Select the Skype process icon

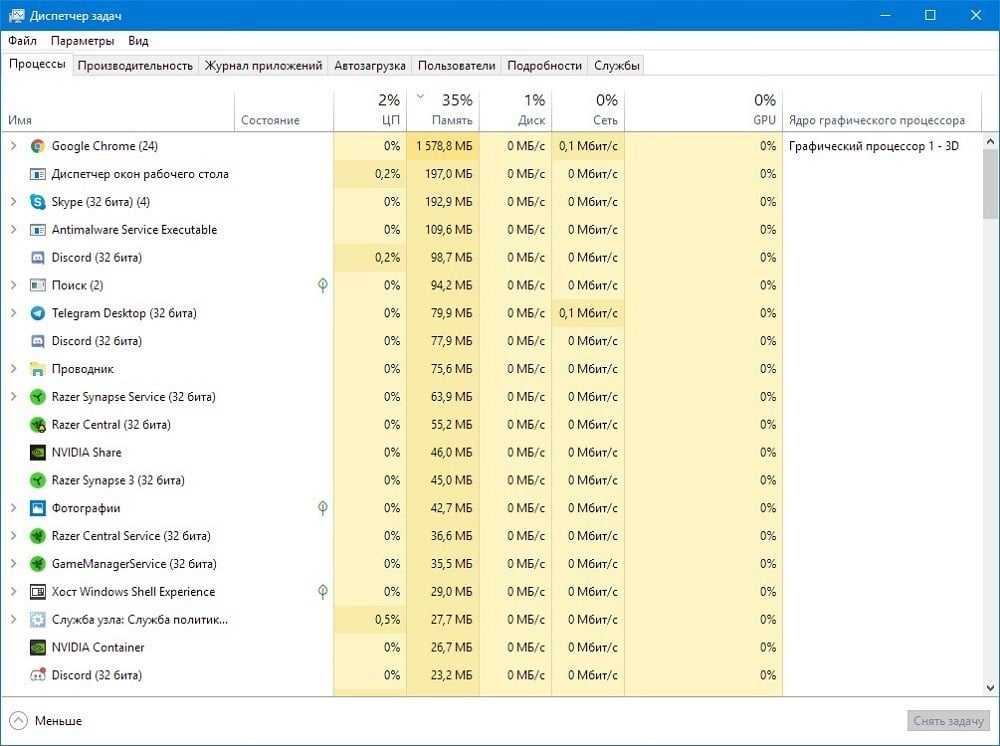[x=38, y=202]
